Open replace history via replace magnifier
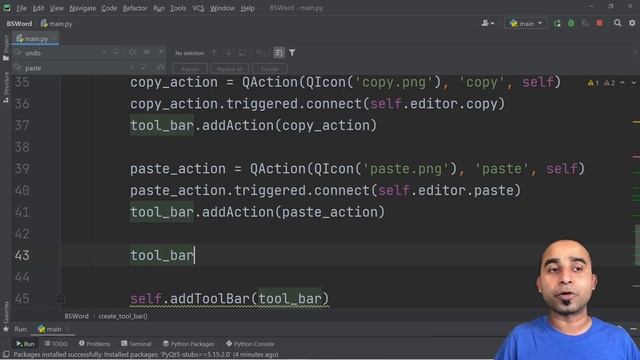The height and width of the screenshot is (360, 640). coord(18,68)
